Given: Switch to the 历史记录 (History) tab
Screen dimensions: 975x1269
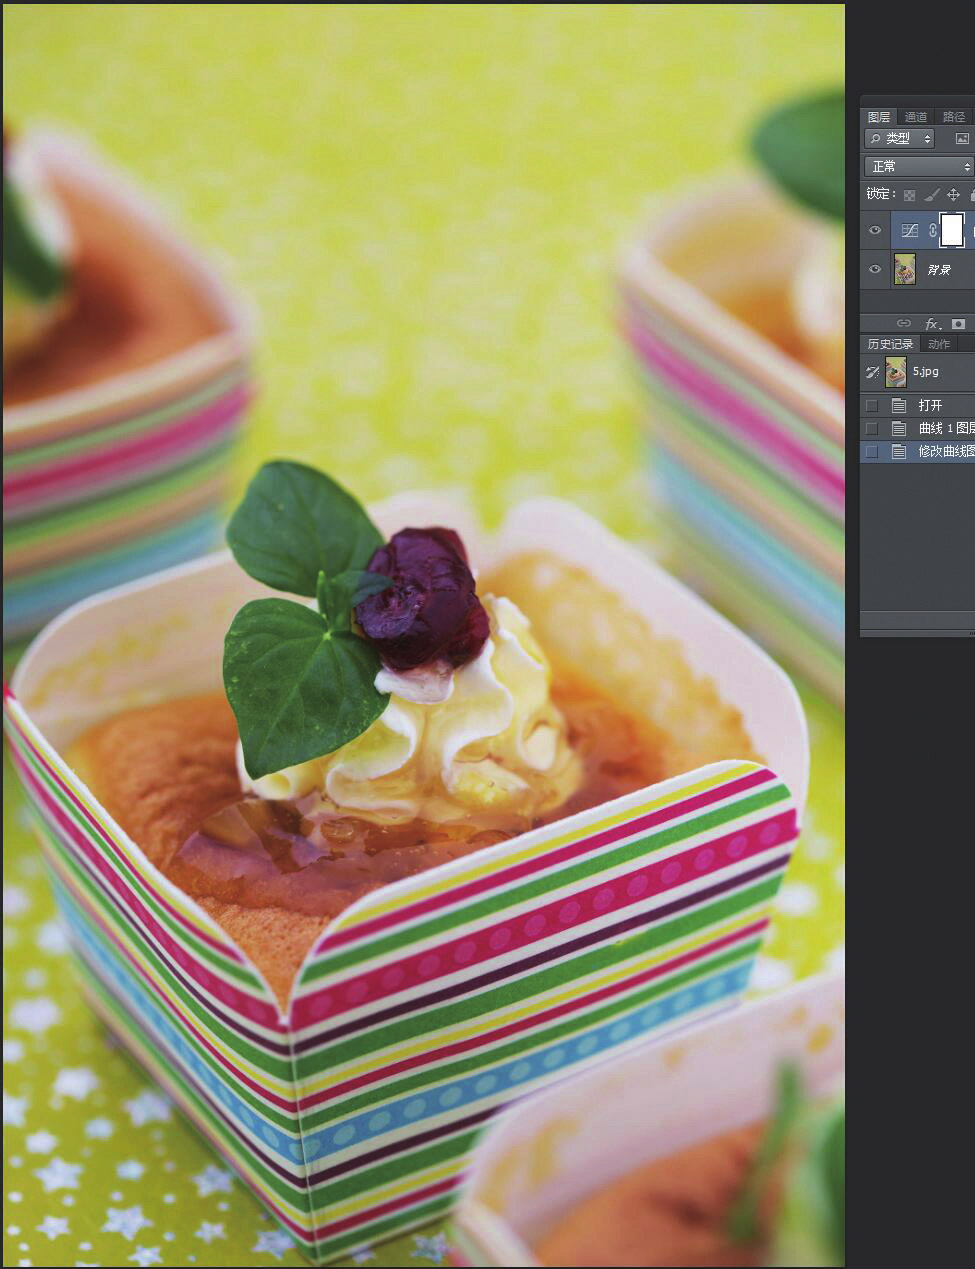Looking at the screenshot, I should pos(890,344).
